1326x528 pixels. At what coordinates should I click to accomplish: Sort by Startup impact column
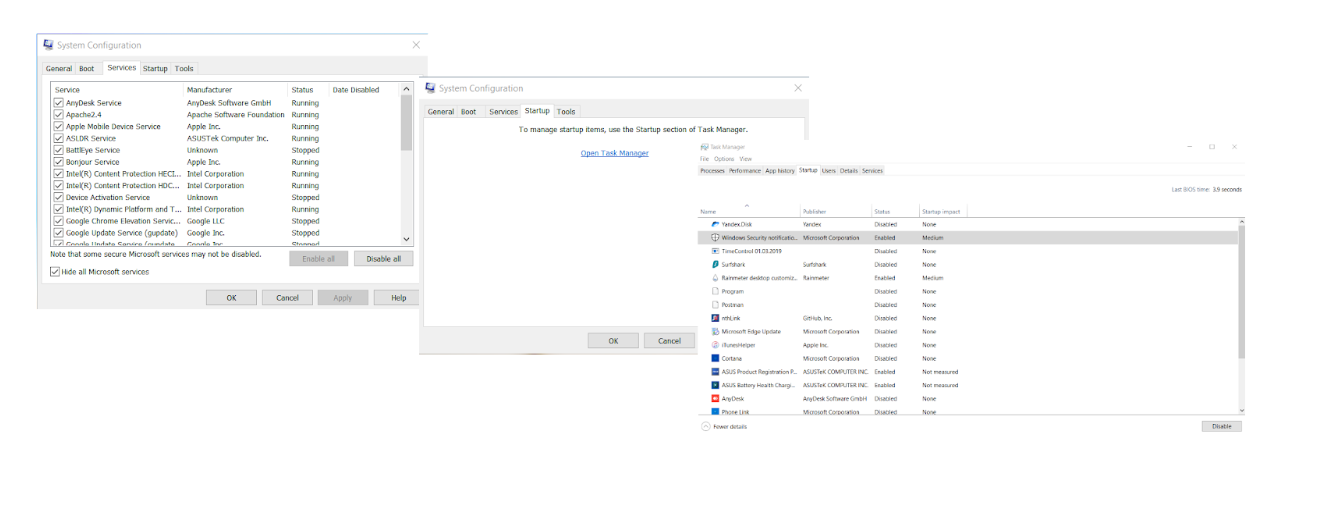(944, 212)
